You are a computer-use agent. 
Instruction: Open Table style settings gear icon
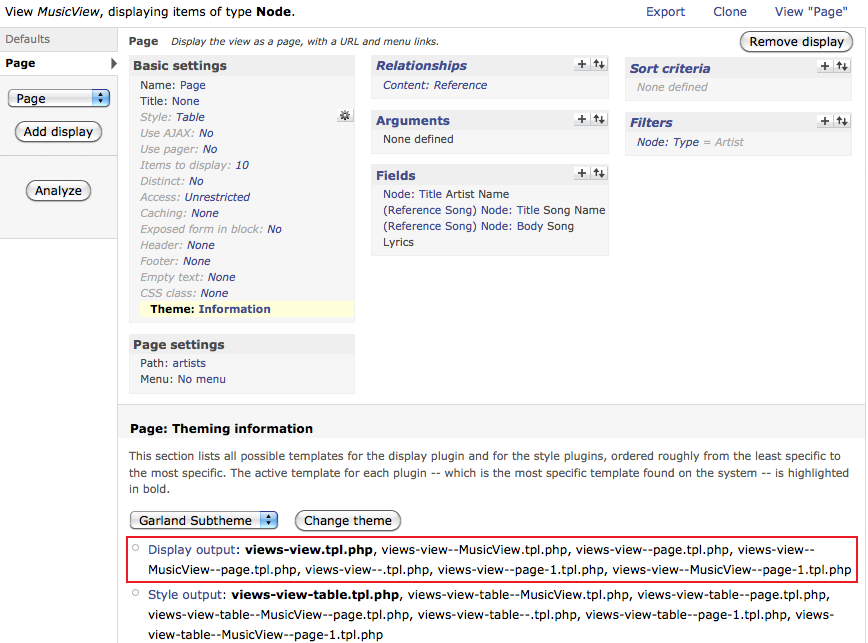[x=345, y=116]
